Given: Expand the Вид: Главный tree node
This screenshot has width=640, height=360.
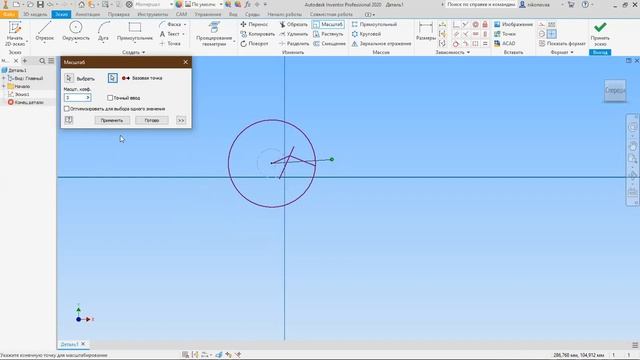Looking at the screenshot, I should (4, 78).
